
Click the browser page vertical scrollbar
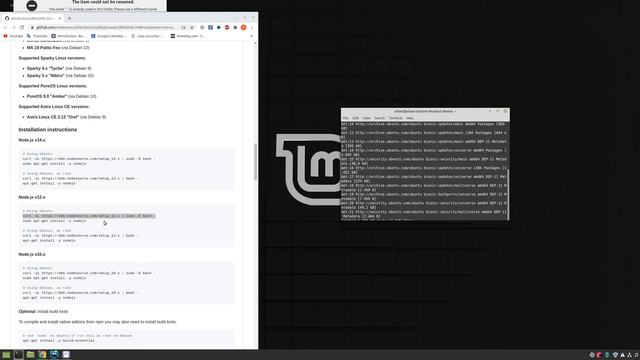coord(256,162)
